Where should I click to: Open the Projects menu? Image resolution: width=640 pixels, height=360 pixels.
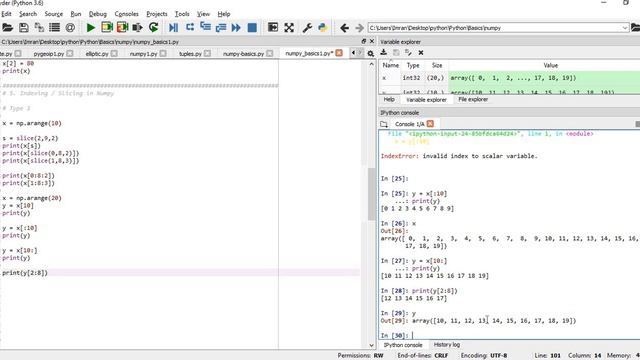point(157,14)
